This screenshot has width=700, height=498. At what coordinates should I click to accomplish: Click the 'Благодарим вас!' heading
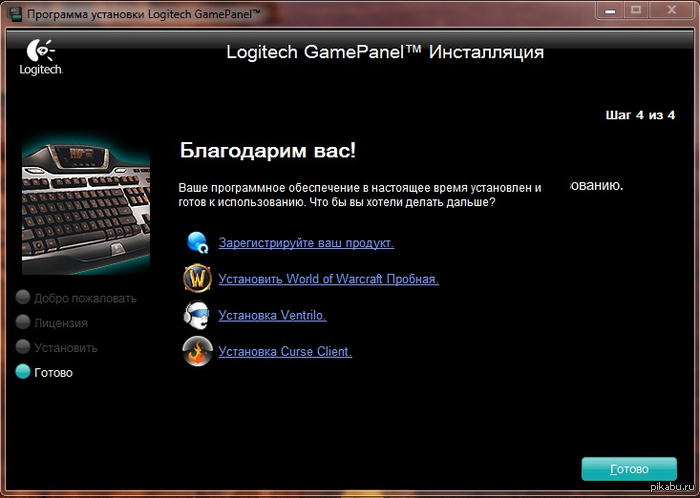(268, 151)
